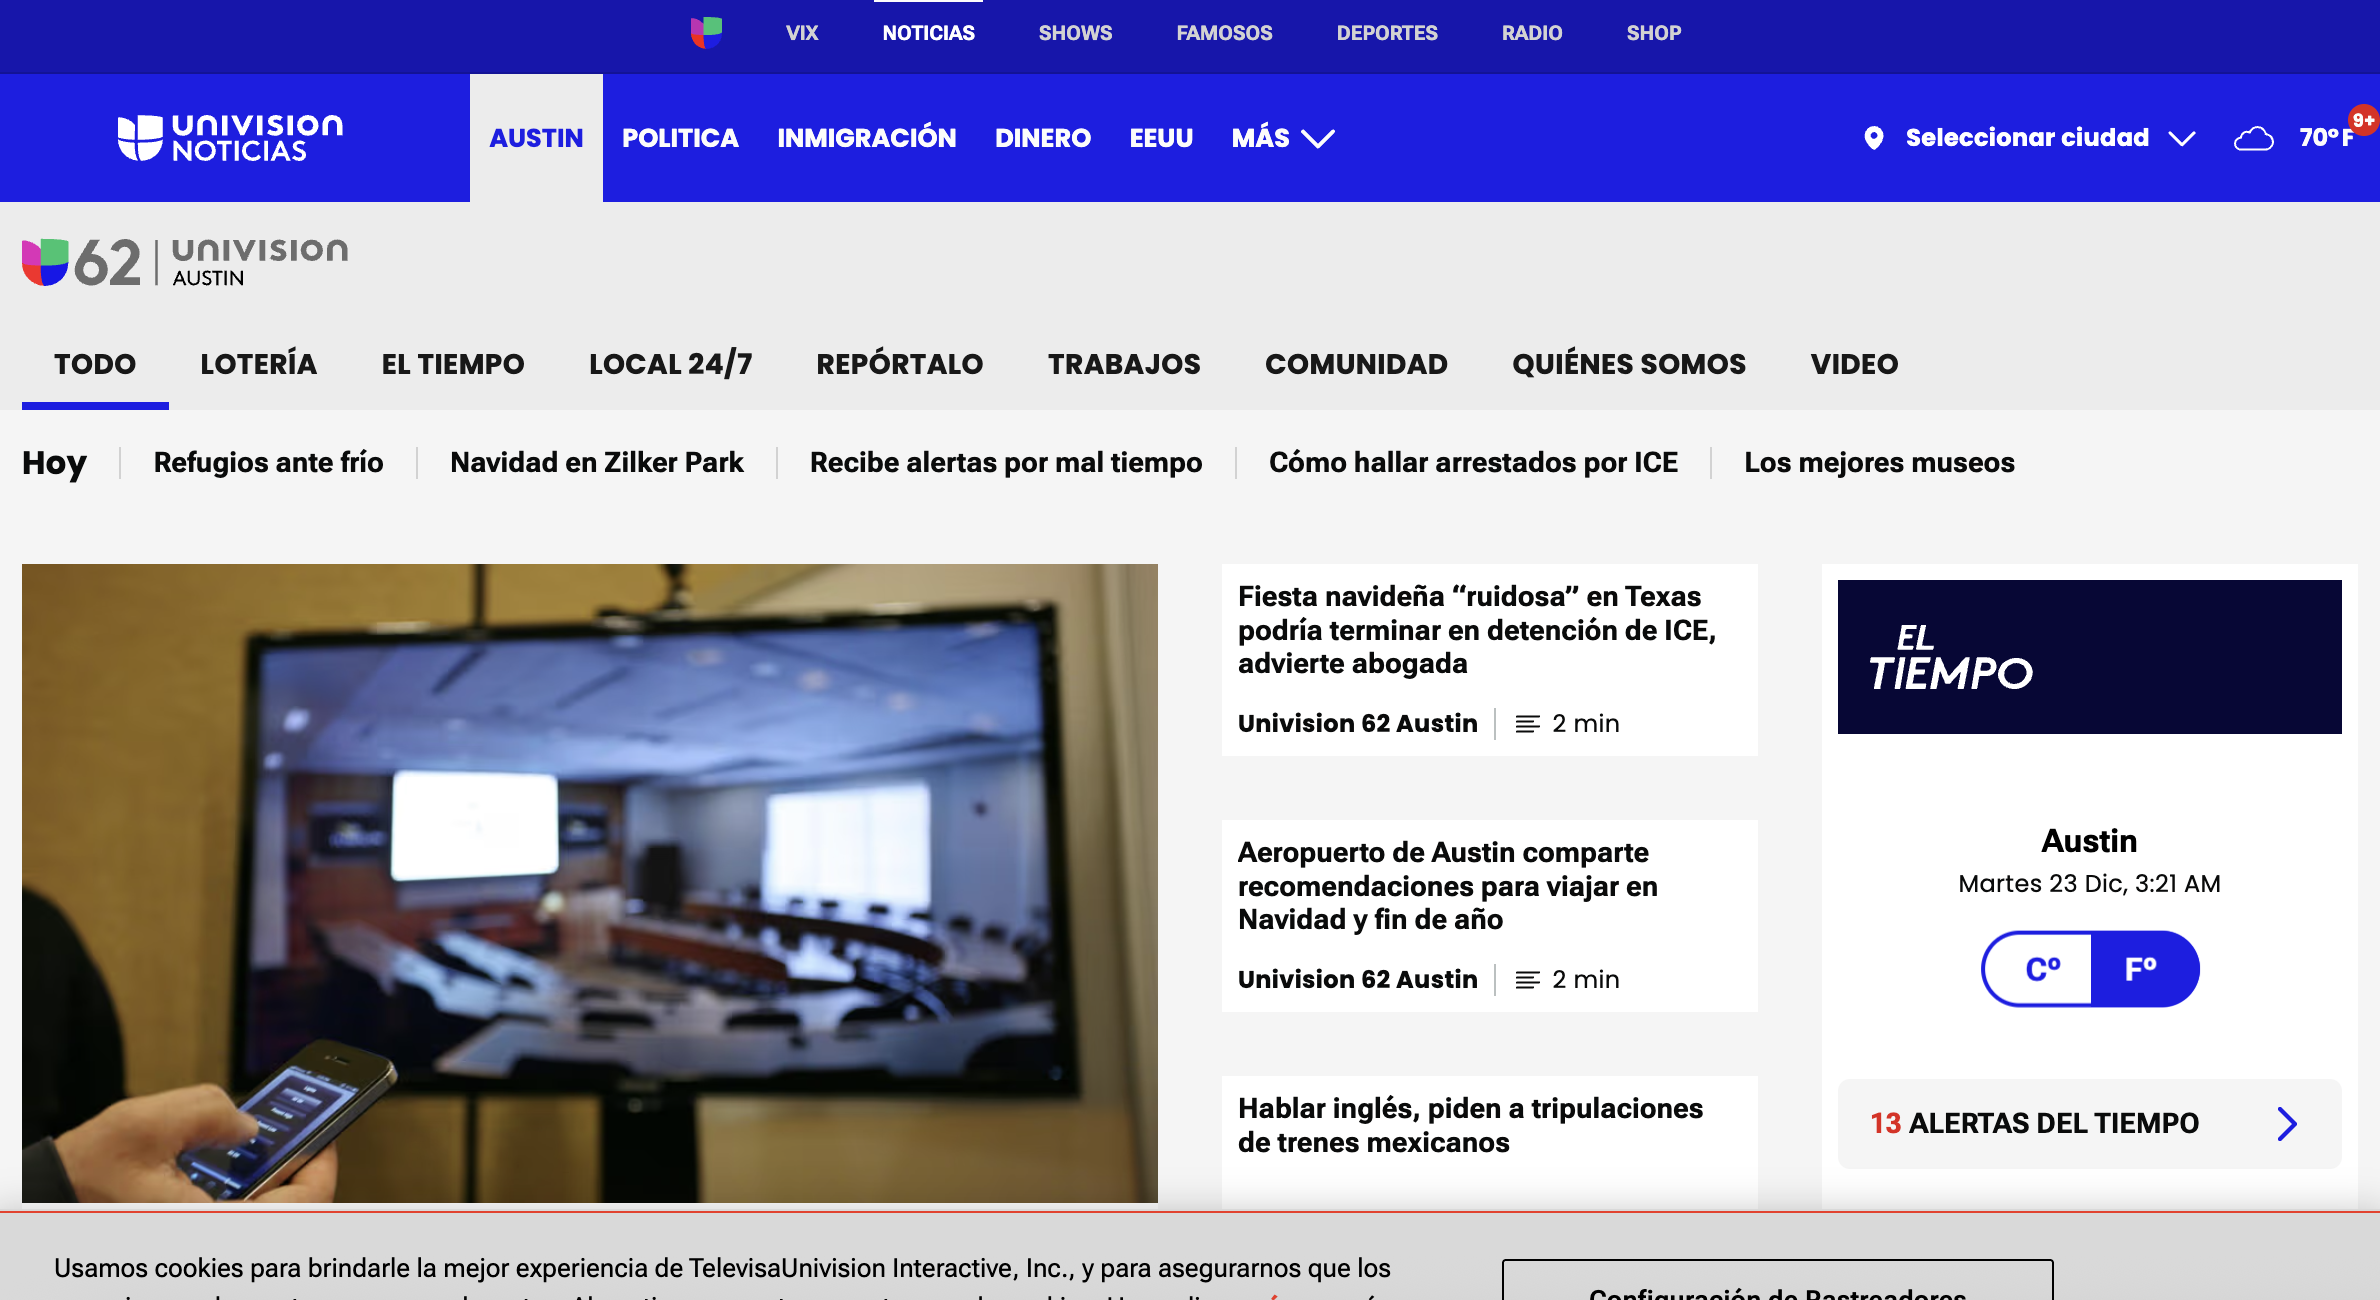Select INMIGRACIÓN in the navigation bar
Viewport: 2380px width, 1300px height.
[x=866, y=138]
